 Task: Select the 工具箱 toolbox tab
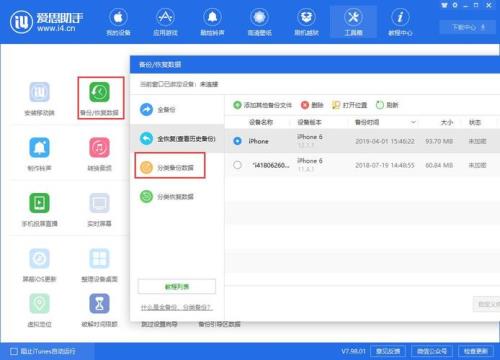tap(353, 22)
